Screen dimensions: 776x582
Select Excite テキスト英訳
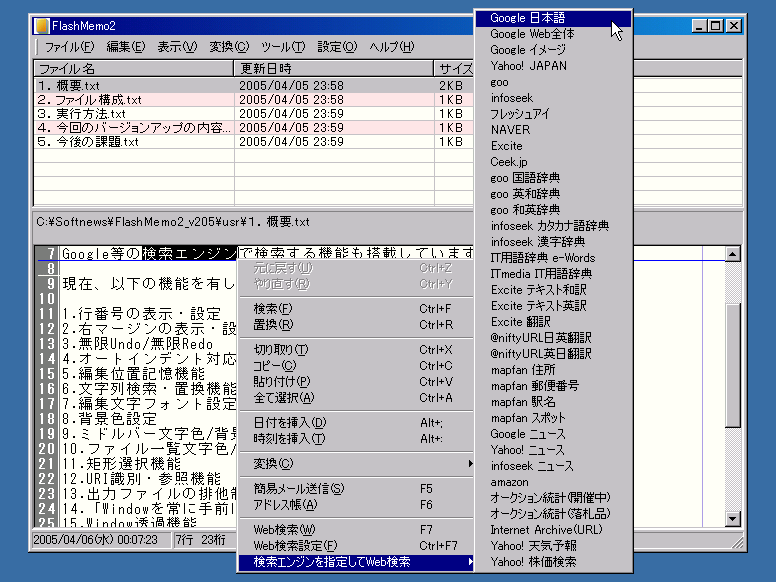coord(553,306)
